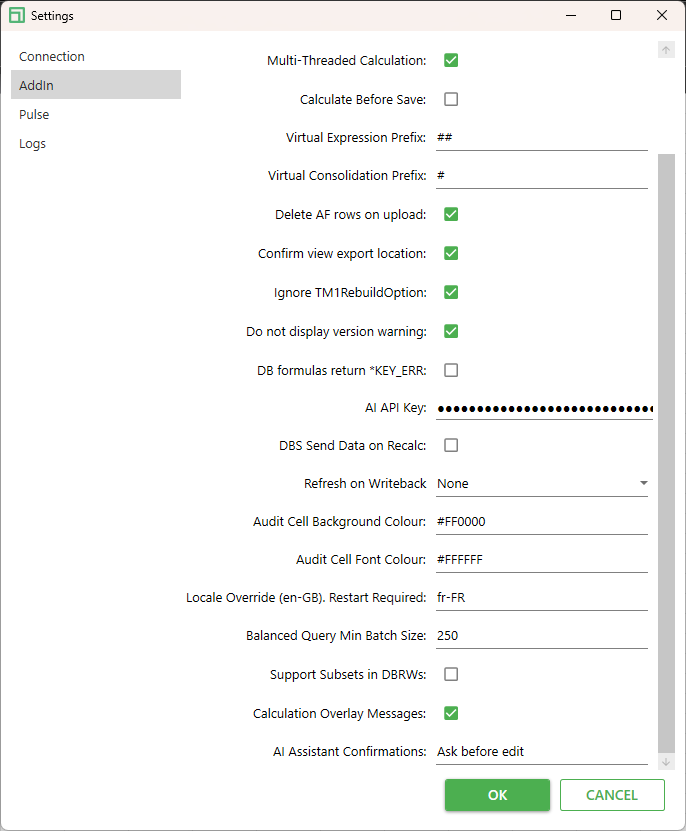Click the scroll up arrow

(x=666, y=50)
